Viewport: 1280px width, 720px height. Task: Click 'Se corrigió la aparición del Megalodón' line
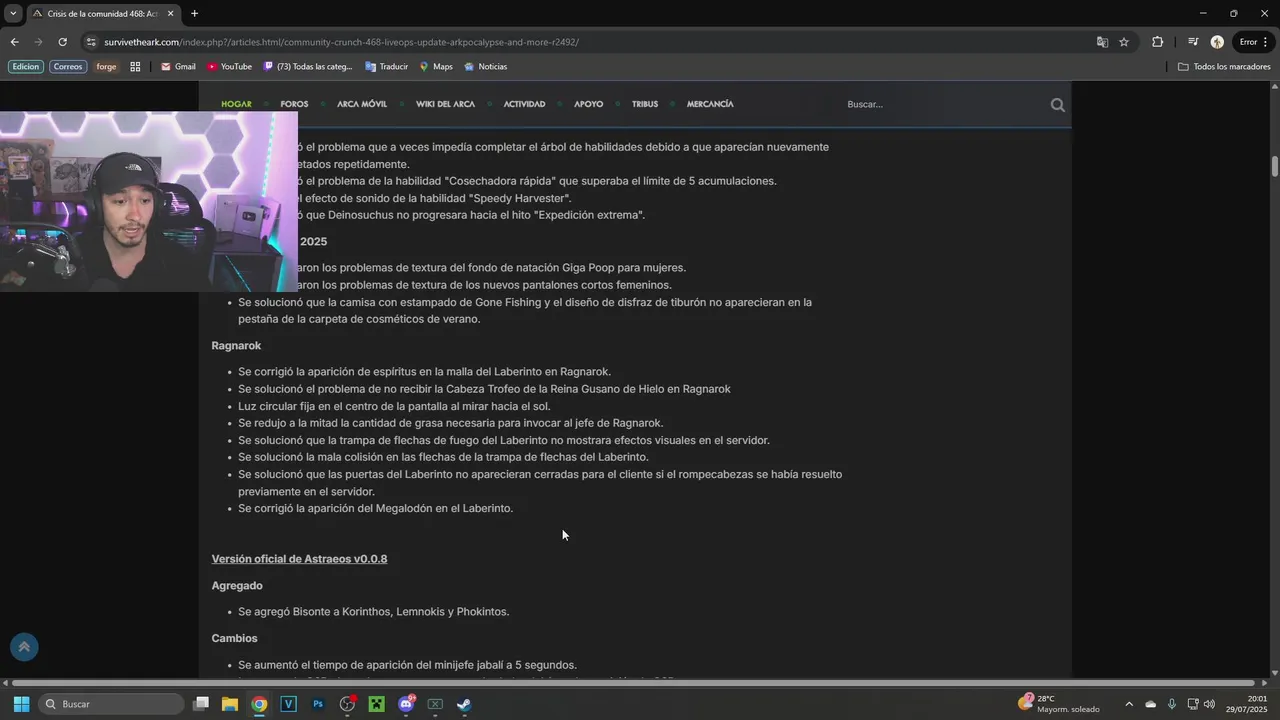[375, 509]
